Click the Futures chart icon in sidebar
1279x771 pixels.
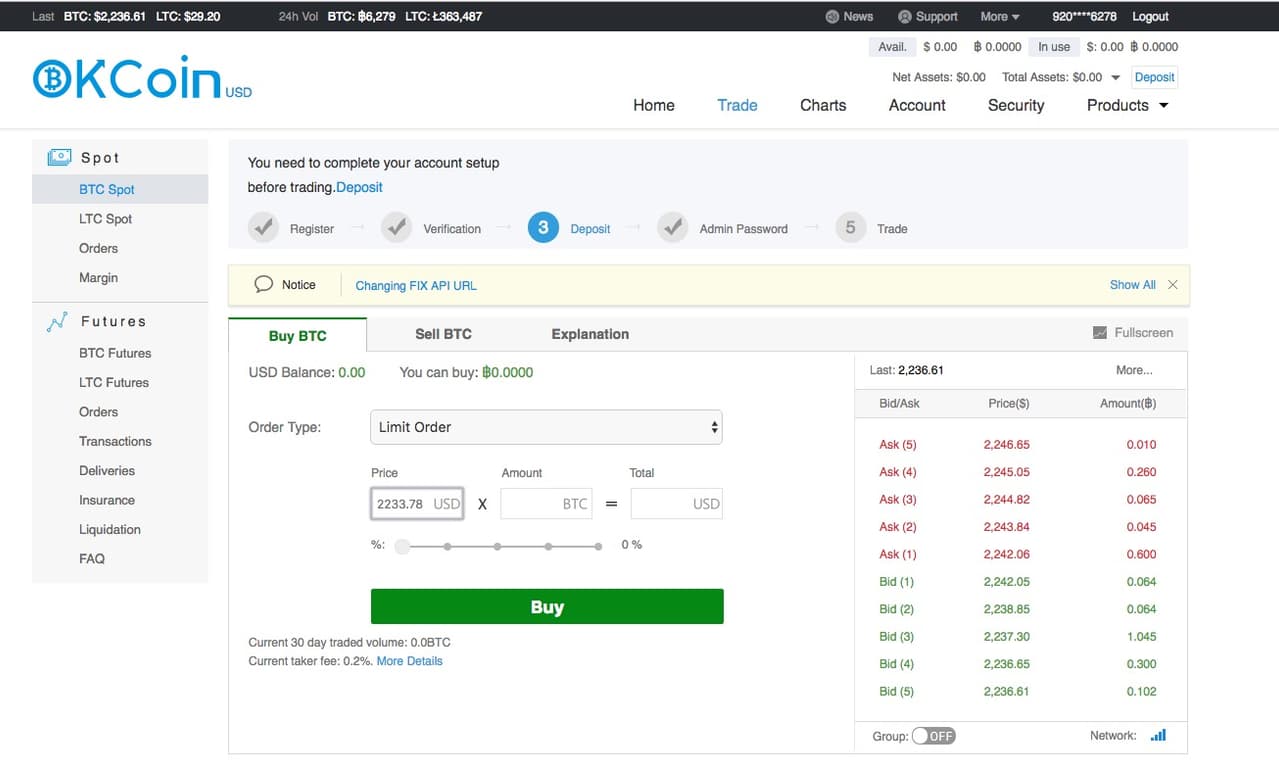58,321
